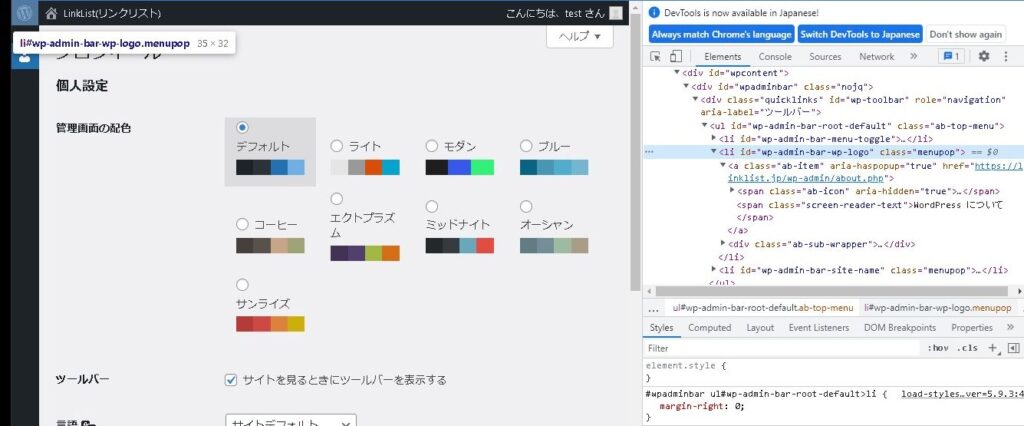Open DevTools settings gear
1024x426 pixels.
tap(983, 57)
